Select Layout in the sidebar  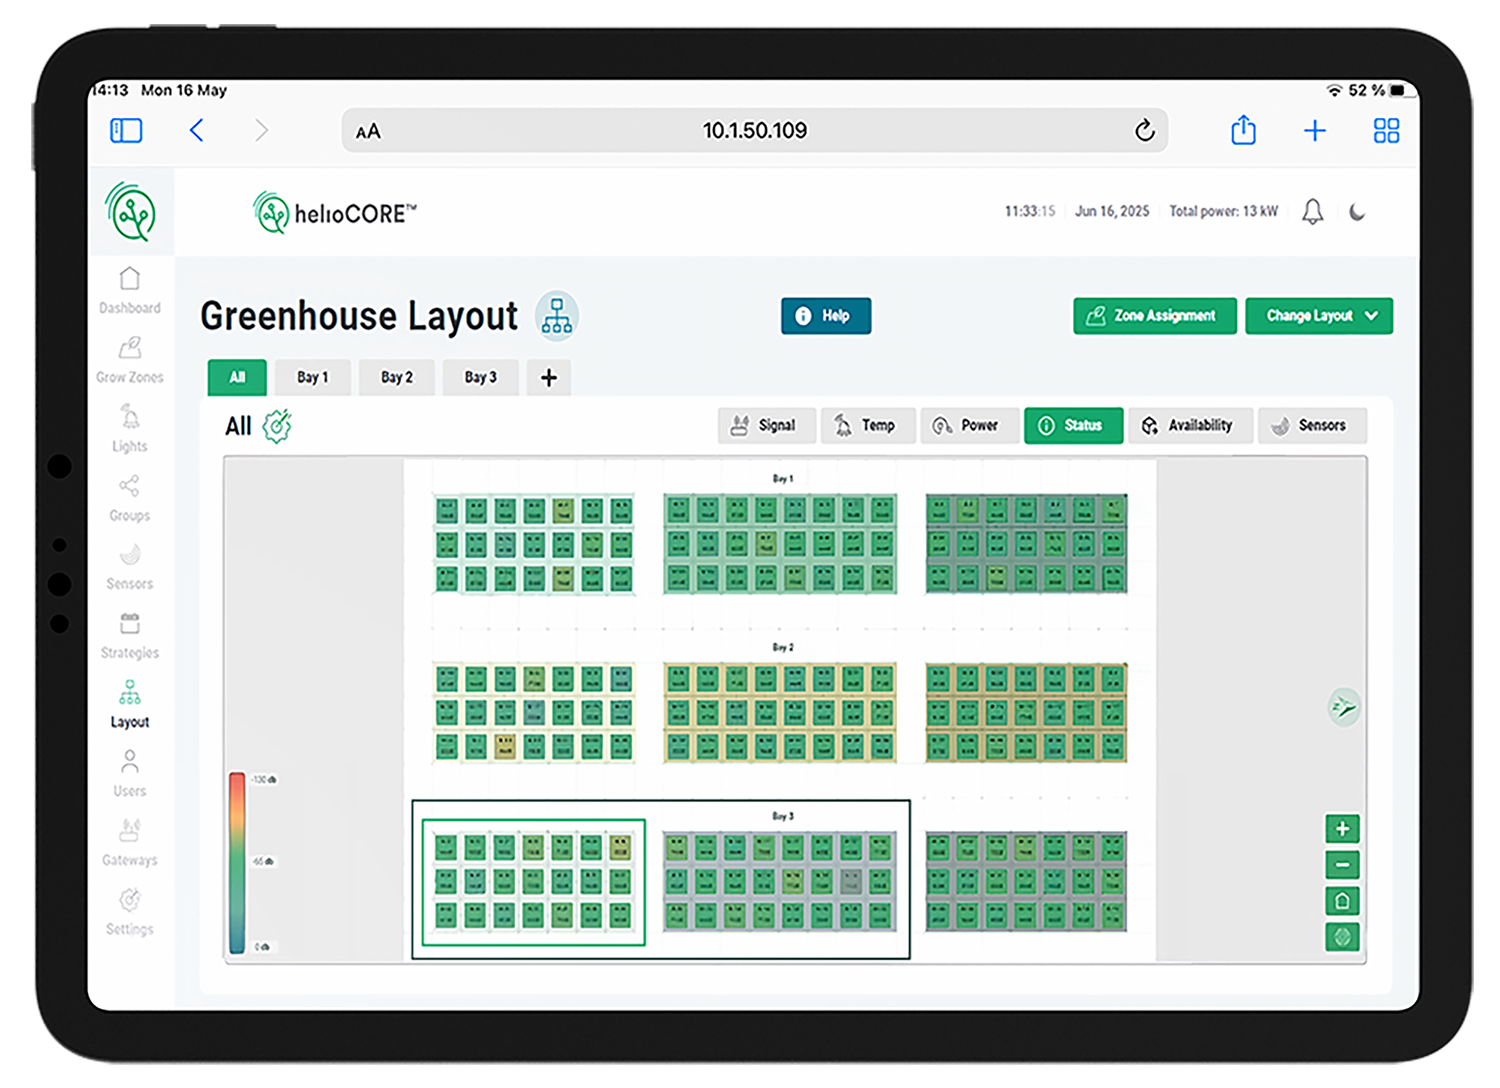130,706
